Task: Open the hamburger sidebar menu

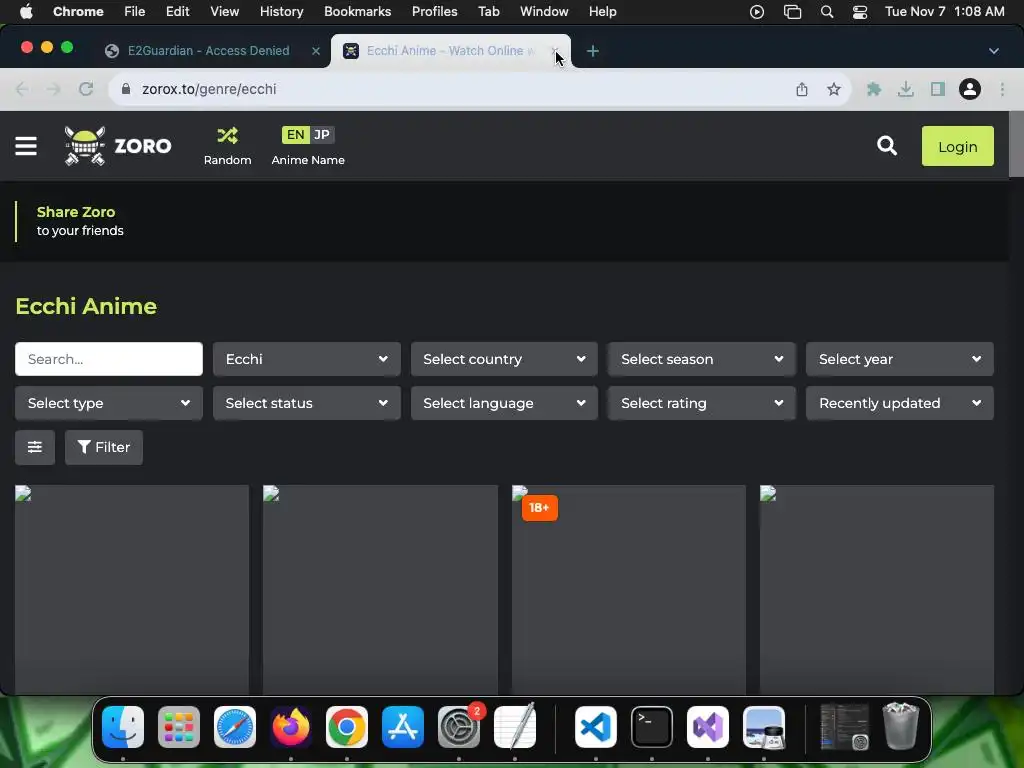Action: tap(26, 146)
